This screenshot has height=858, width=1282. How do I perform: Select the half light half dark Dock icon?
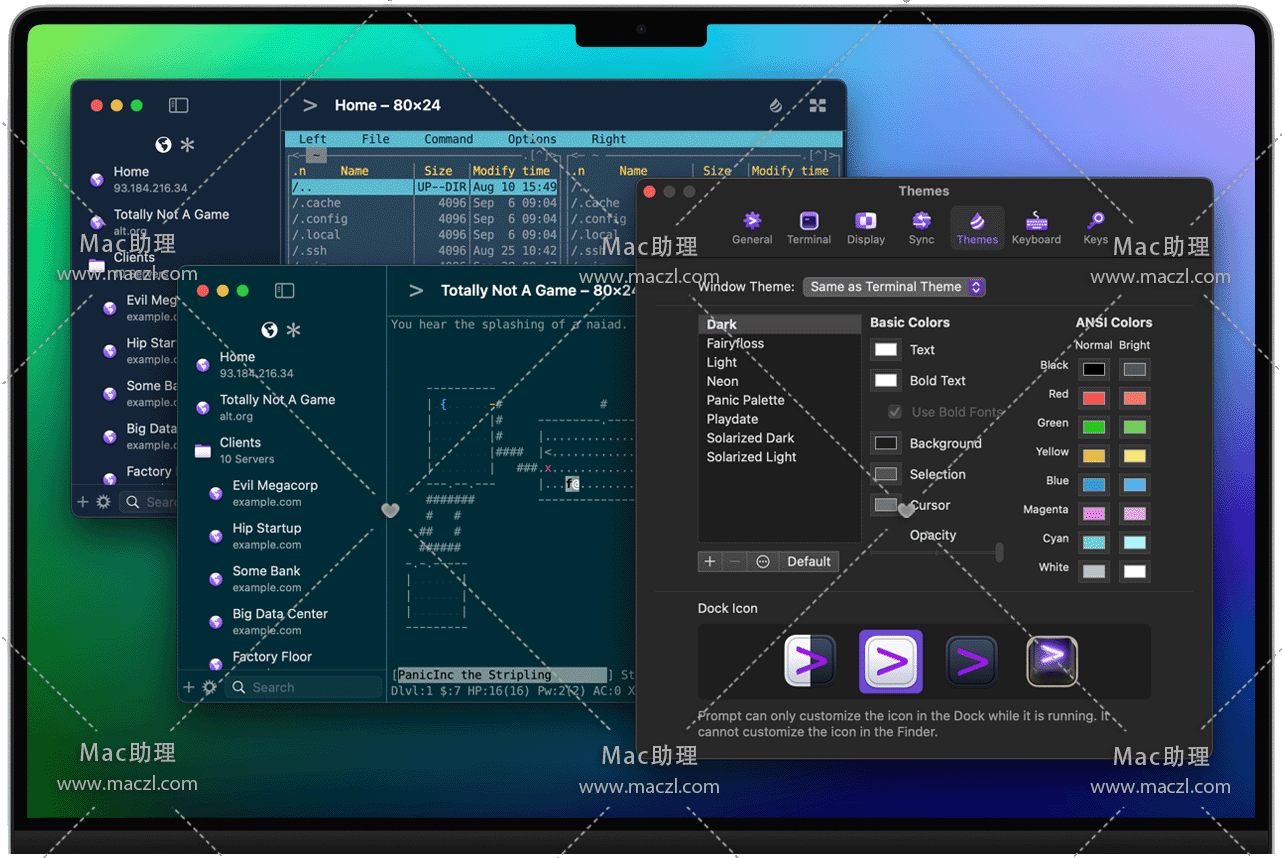[x=809, y=661]
